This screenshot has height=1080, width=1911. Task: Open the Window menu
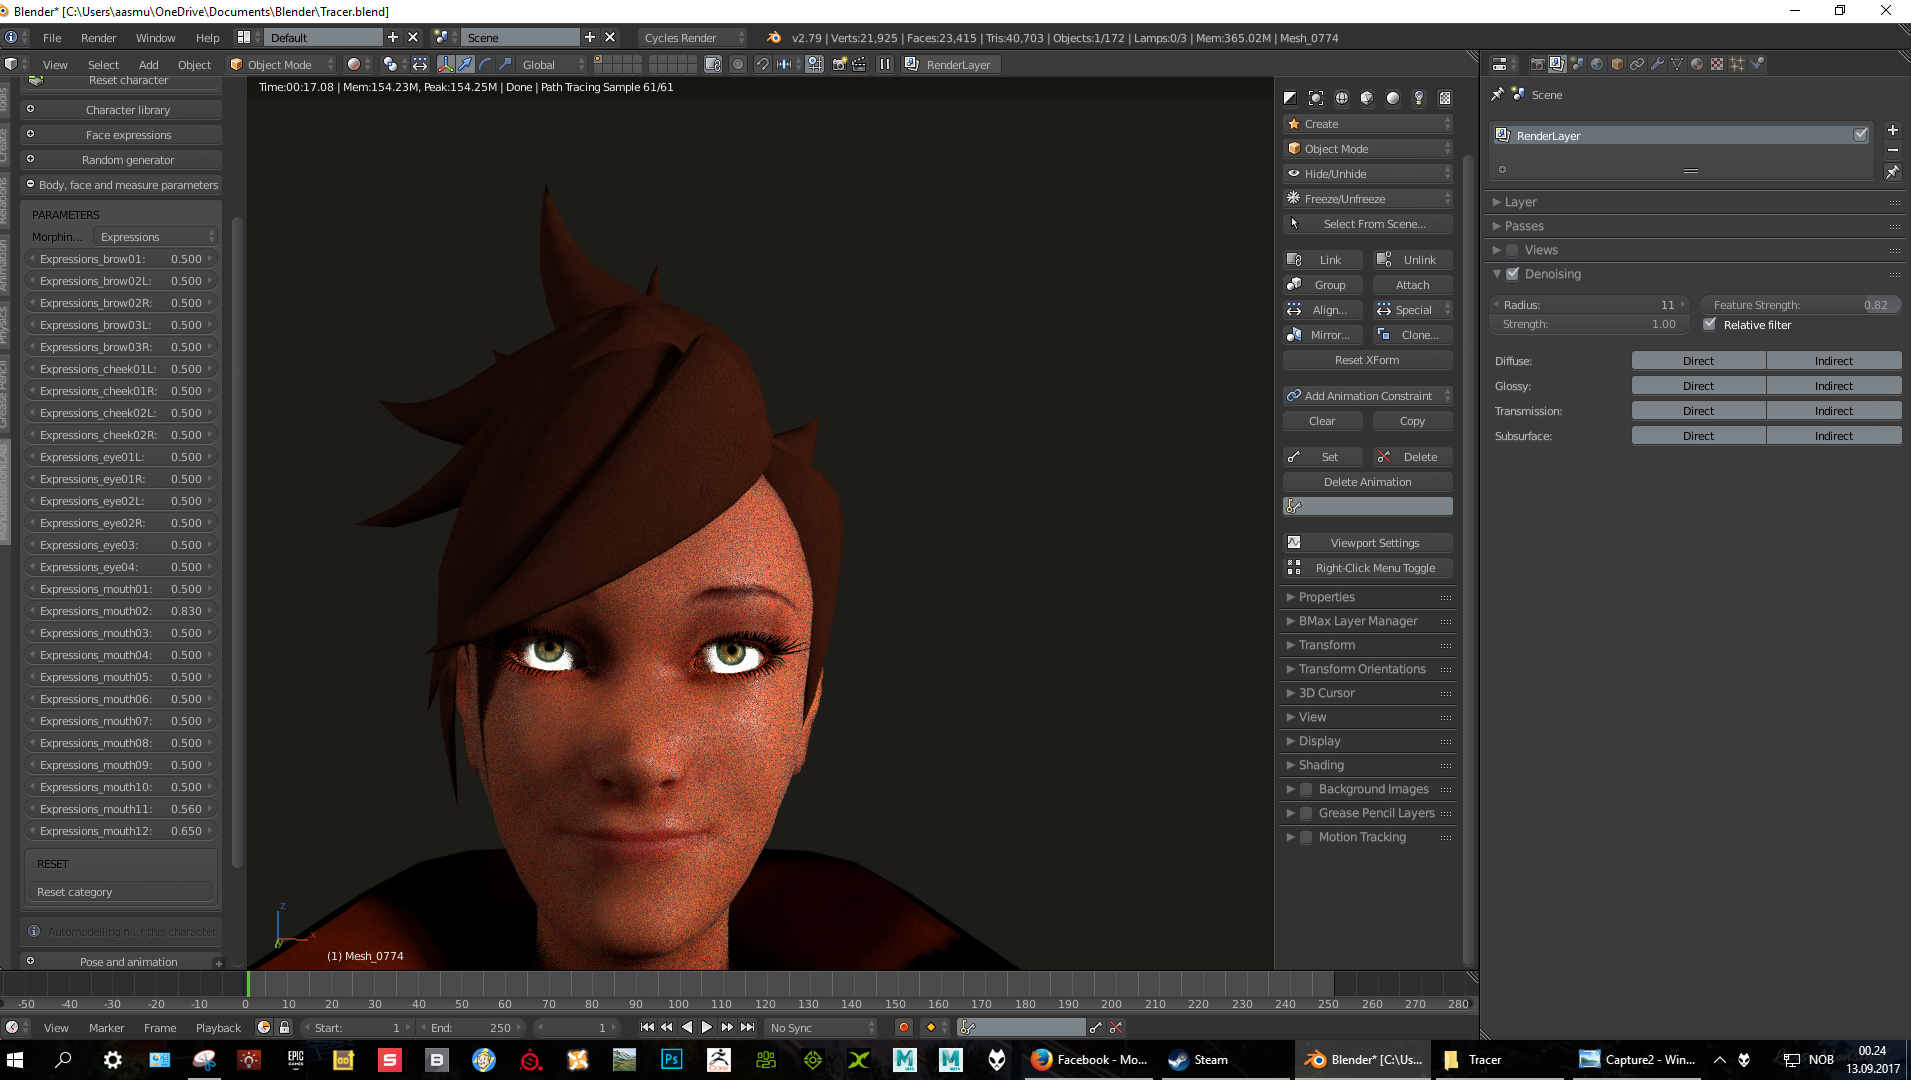[x=155, y=38]
